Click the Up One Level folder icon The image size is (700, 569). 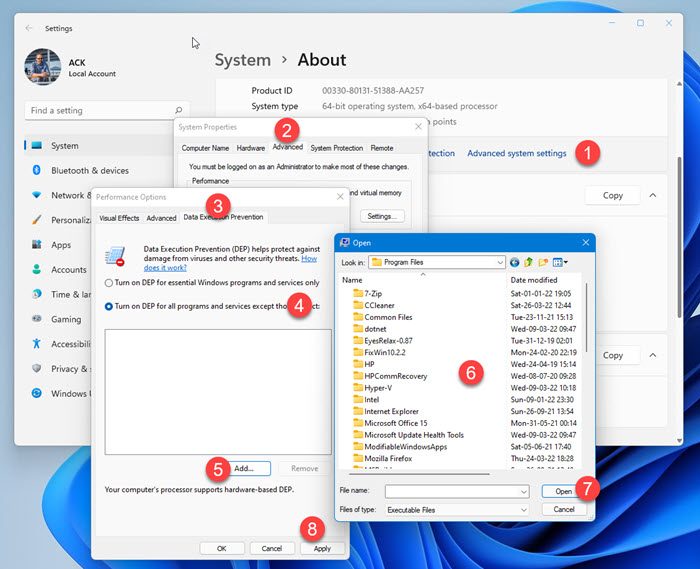[529, 262]
